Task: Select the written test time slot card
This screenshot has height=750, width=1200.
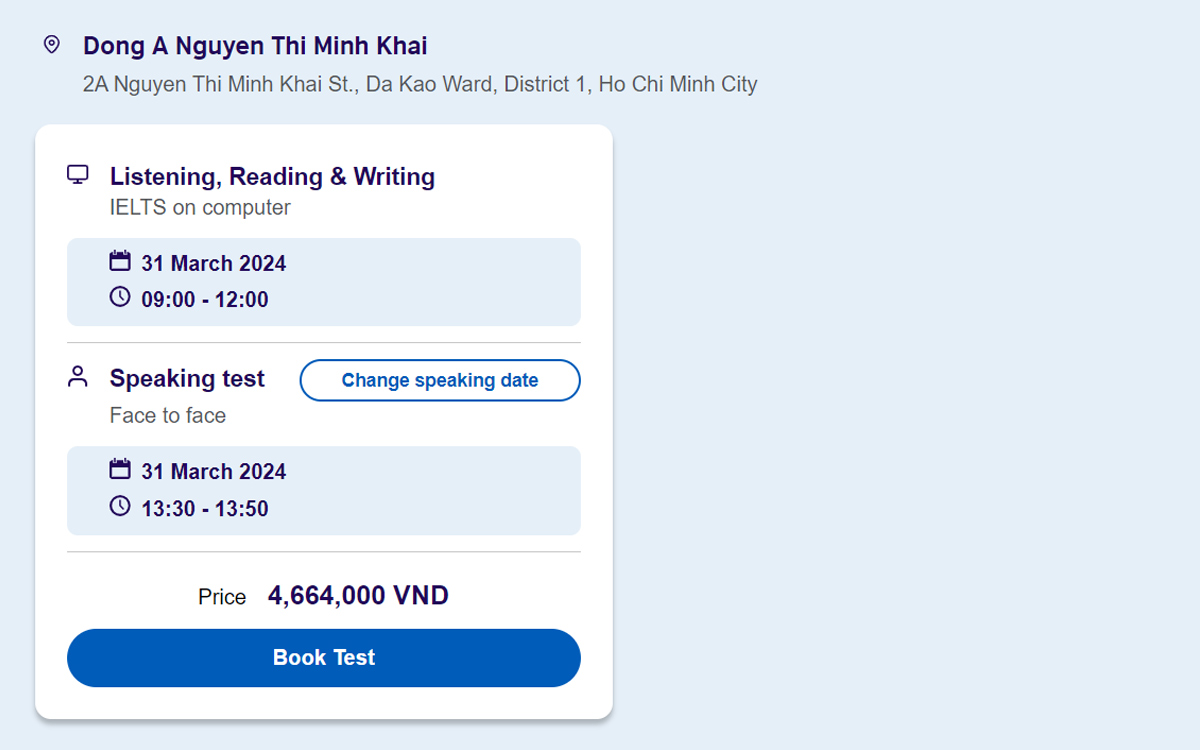Action: [x=323, y=281]
